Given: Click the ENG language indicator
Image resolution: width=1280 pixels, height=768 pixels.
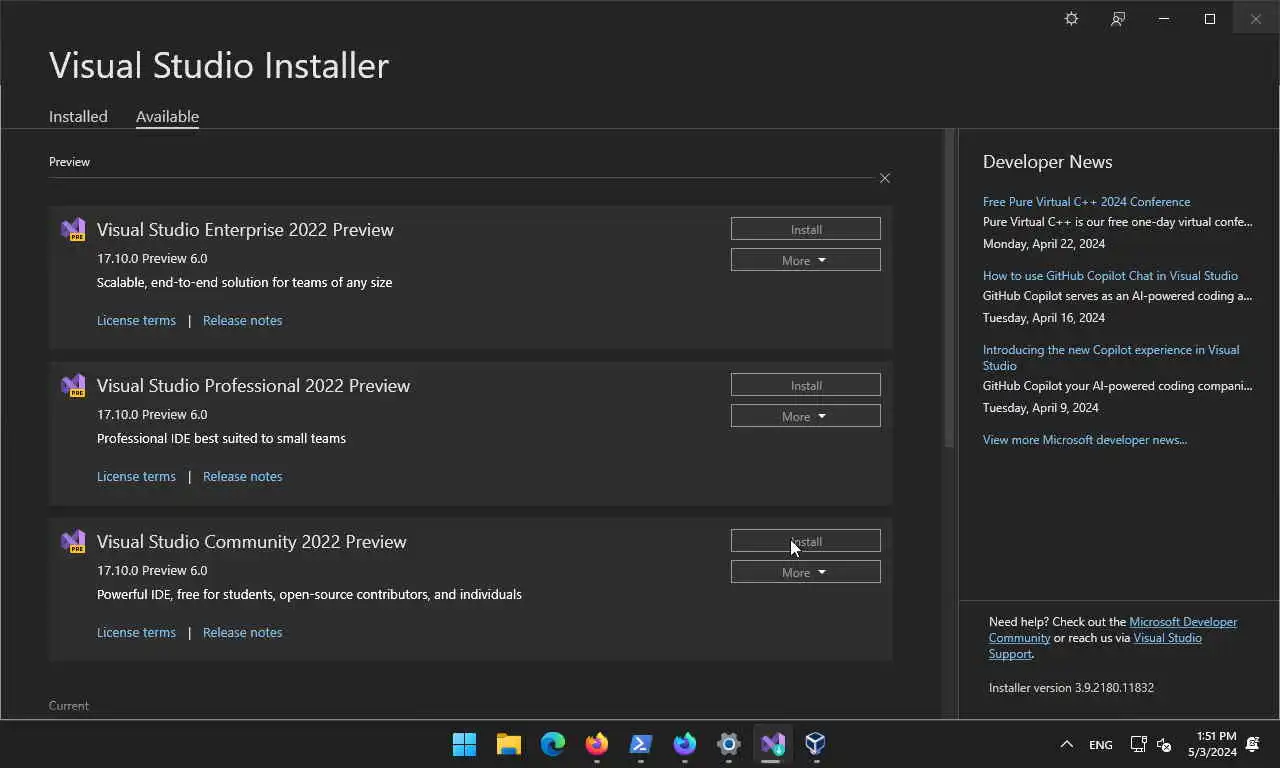Looking at the screenshot, I should pos(1100,745).
